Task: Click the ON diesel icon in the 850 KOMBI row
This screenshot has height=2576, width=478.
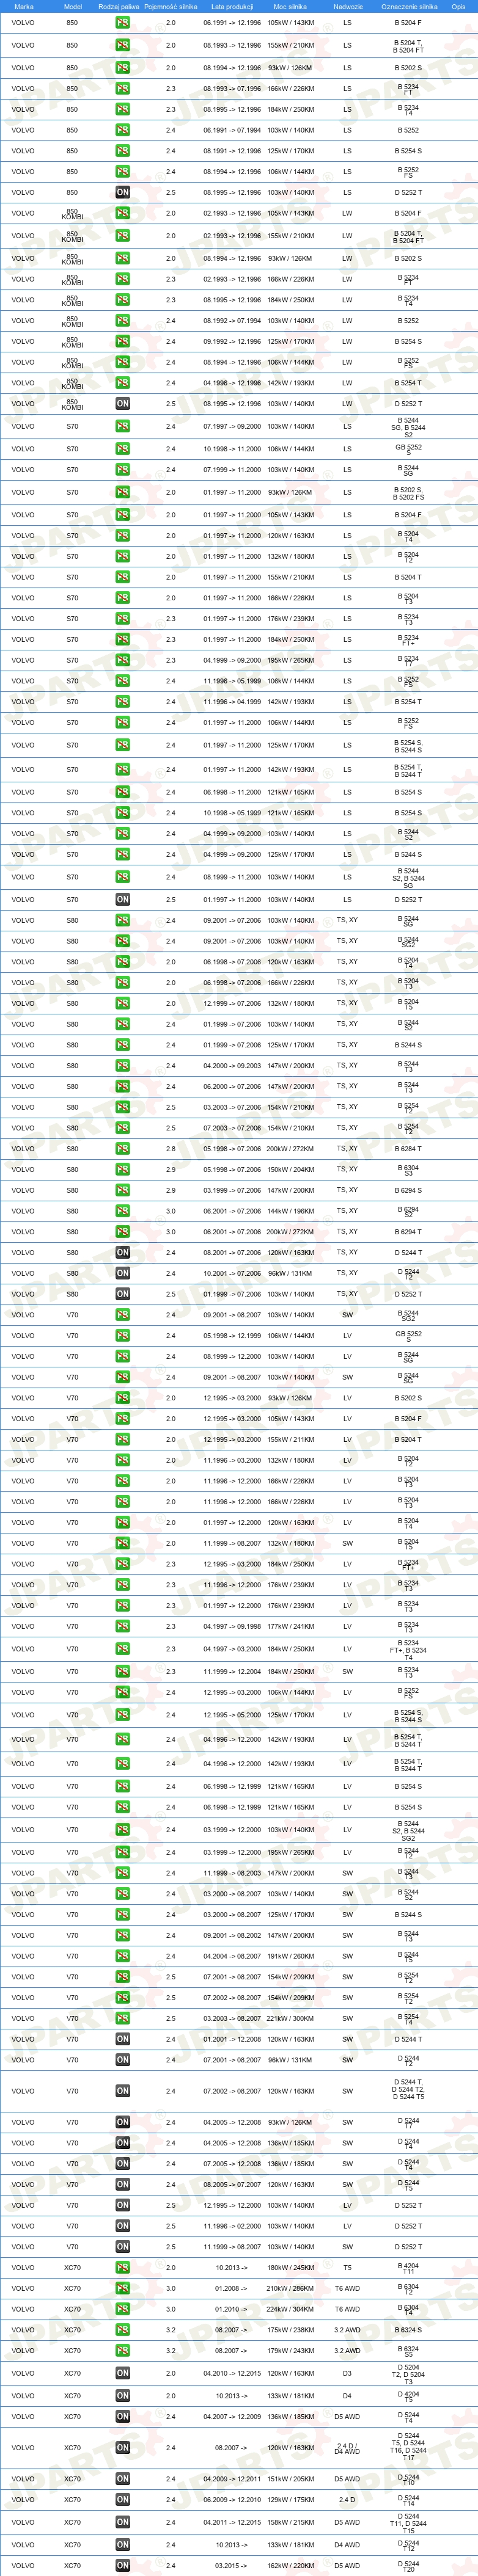Action: tap(122, 404)
